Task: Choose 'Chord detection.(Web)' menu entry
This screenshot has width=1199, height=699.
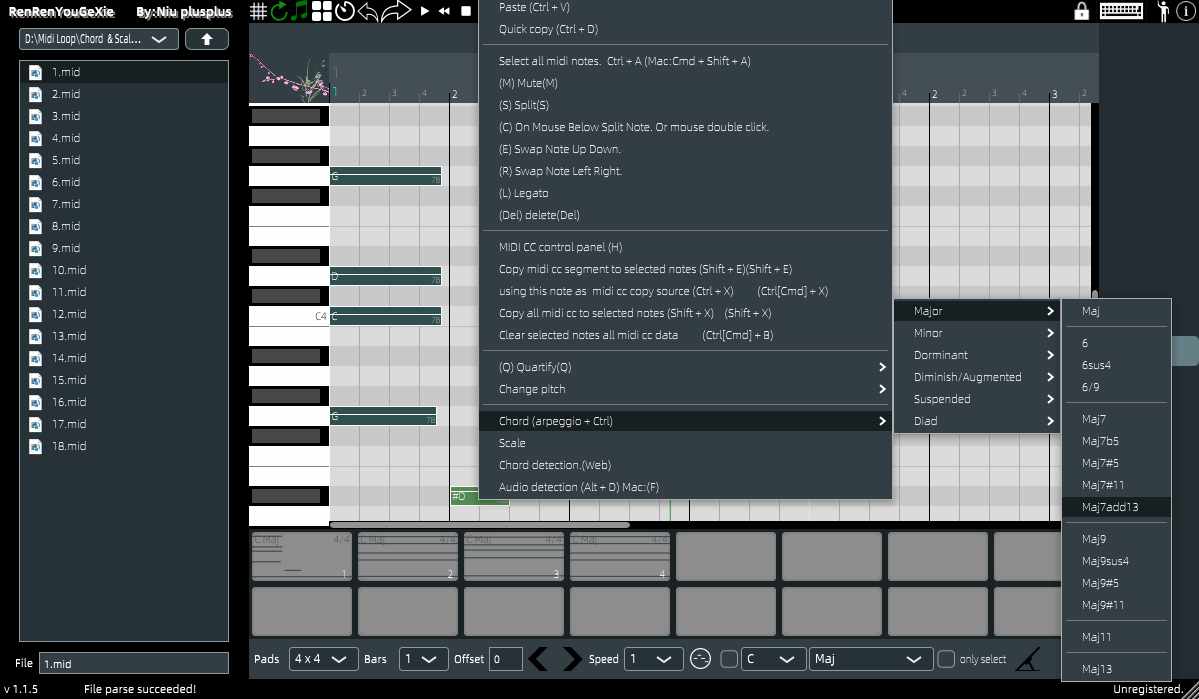Action: tap(555, 465)
